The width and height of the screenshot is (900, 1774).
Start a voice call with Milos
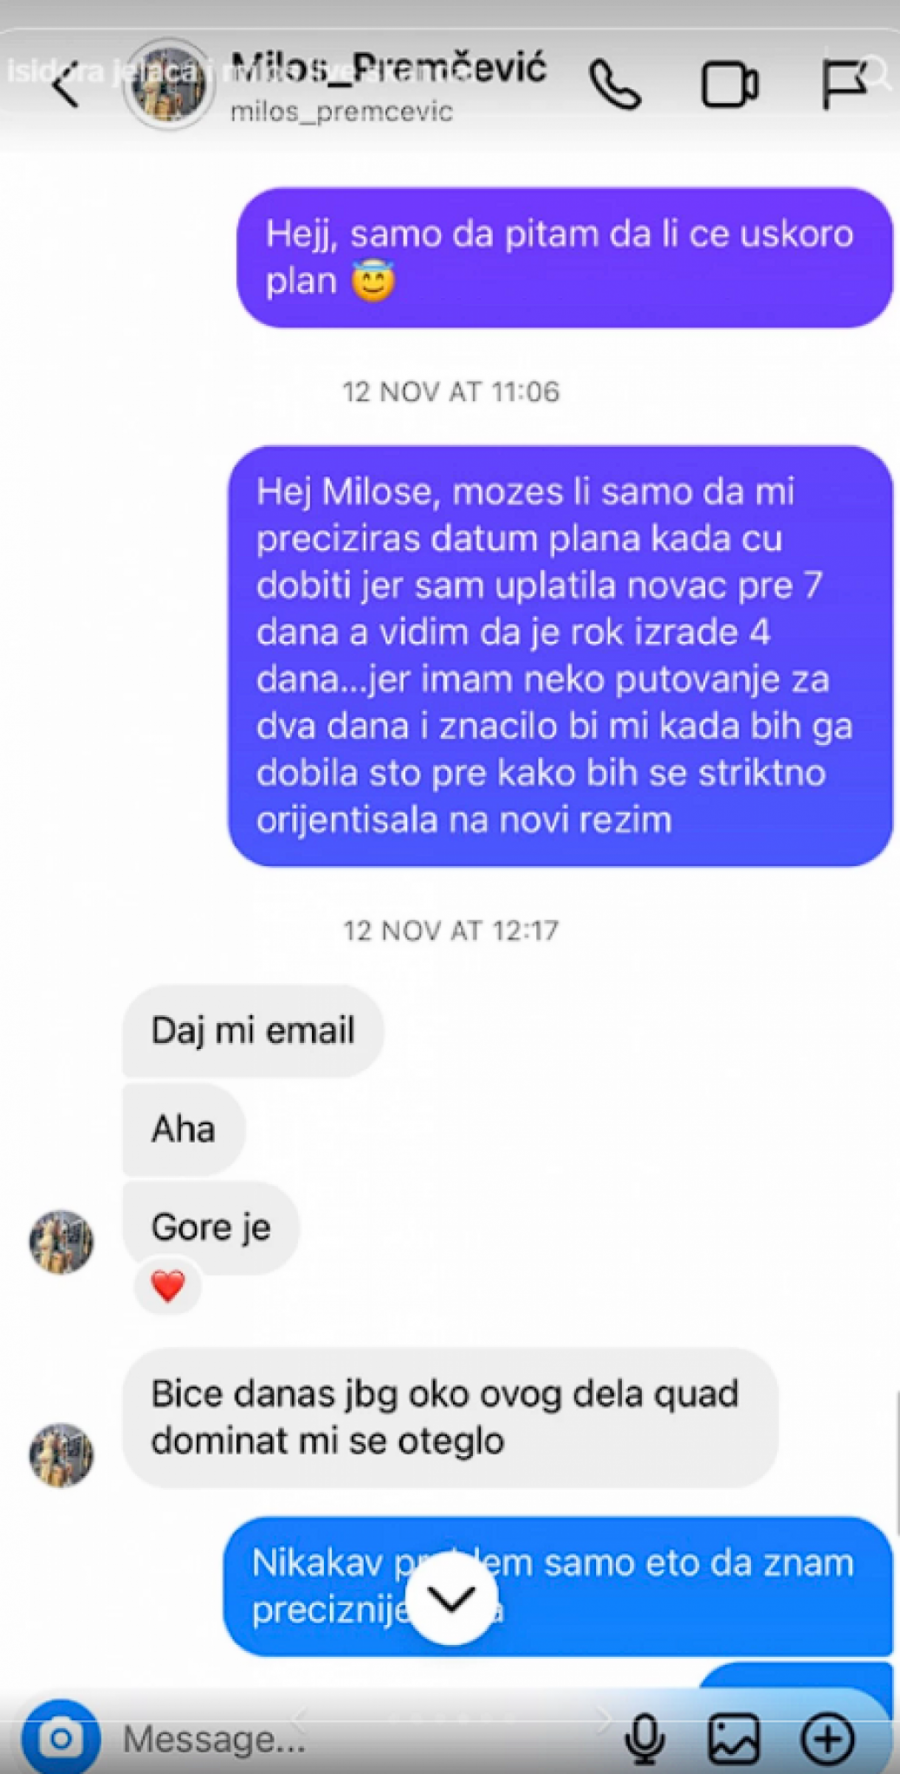(614, 84)
